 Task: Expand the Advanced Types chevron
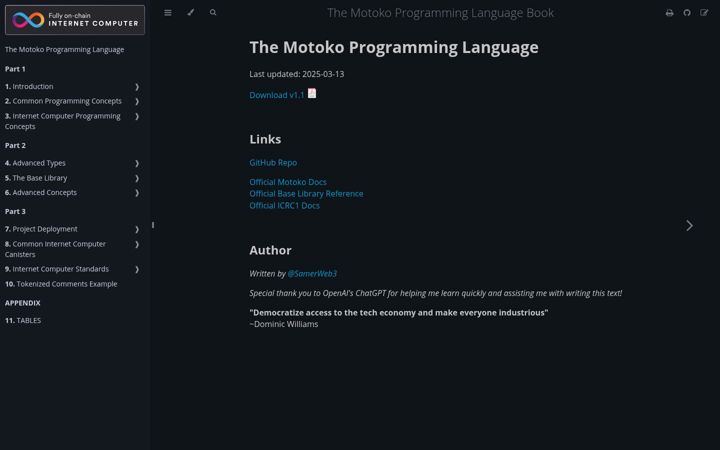click(x=137, y=163)
